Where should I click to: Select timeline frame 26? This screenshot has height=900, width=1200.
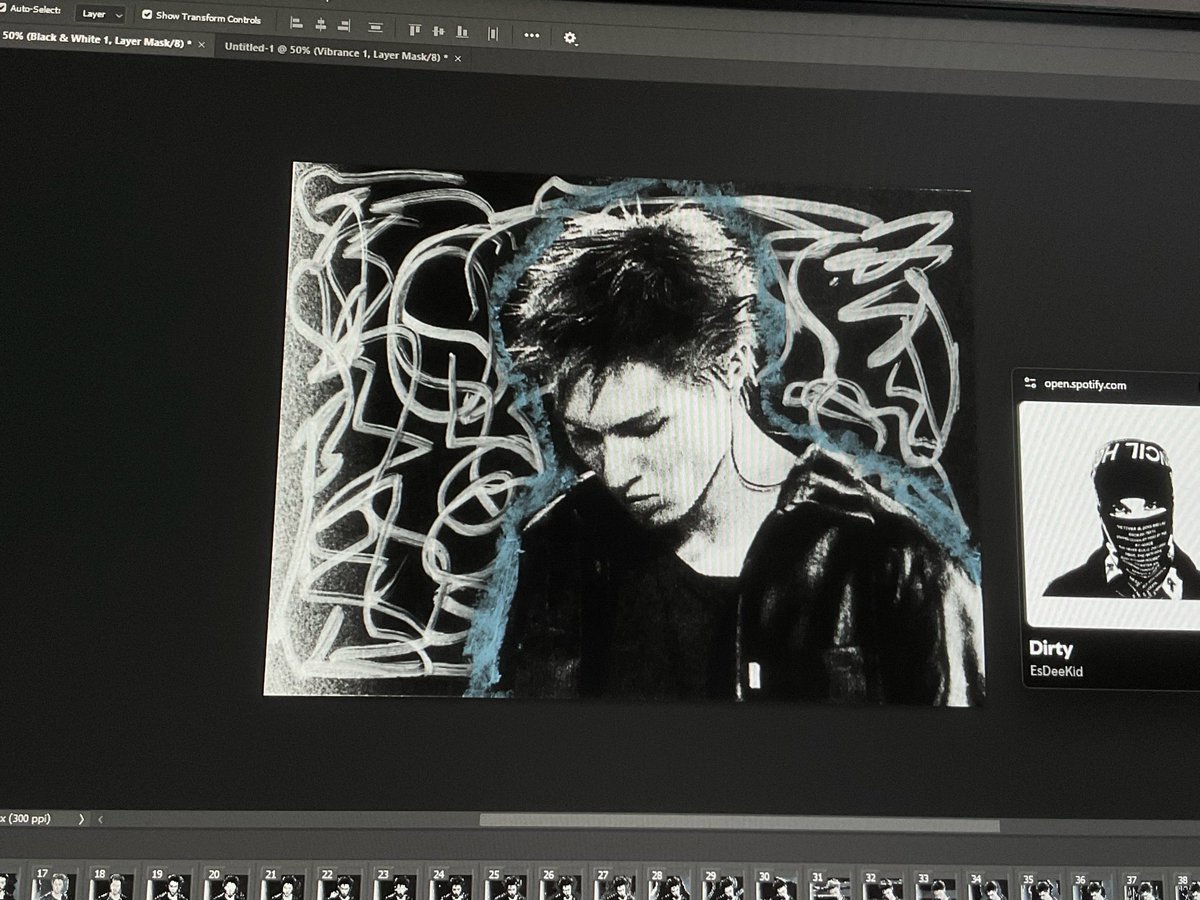(561, 884)
